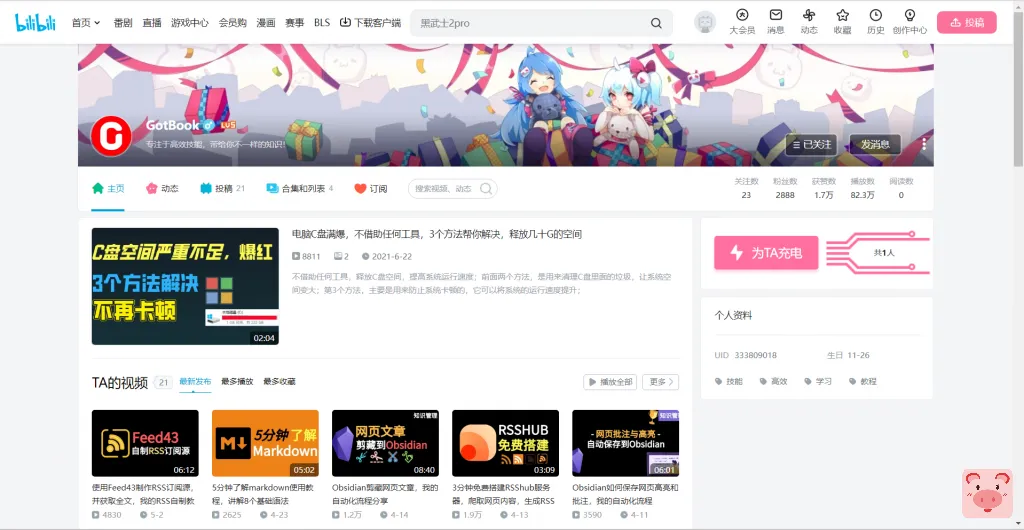Sort videos by 最多收藏

coord(279,382)
